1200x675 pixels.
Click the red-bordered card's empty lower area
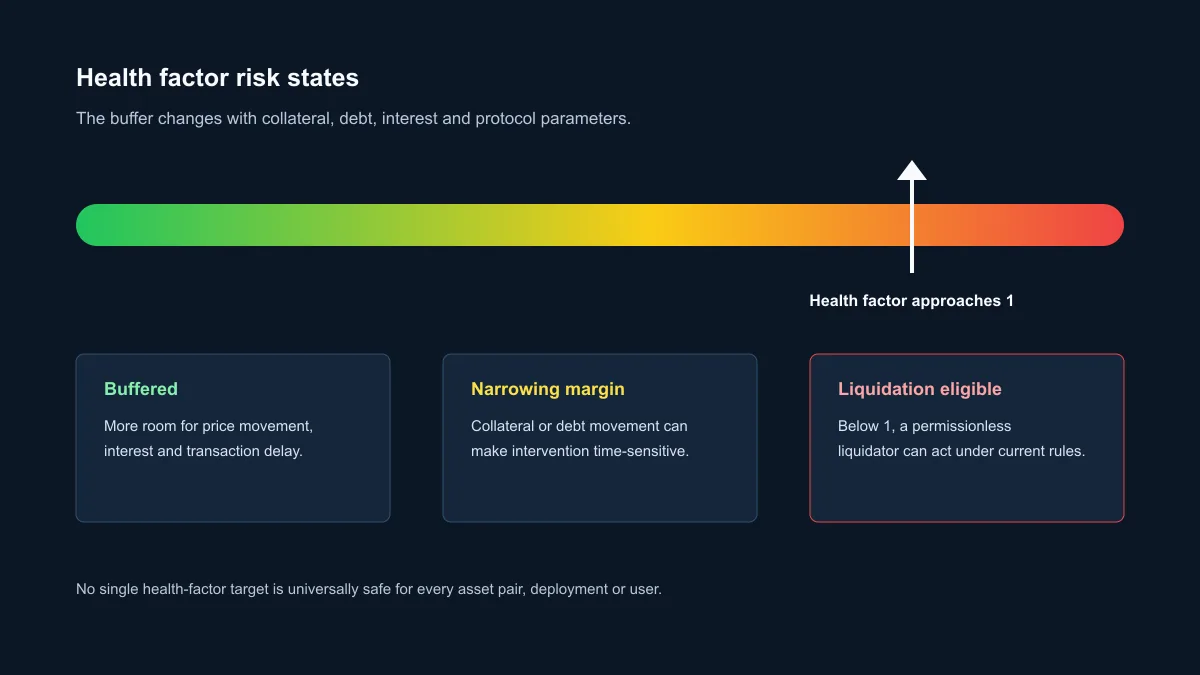(967, 491)
